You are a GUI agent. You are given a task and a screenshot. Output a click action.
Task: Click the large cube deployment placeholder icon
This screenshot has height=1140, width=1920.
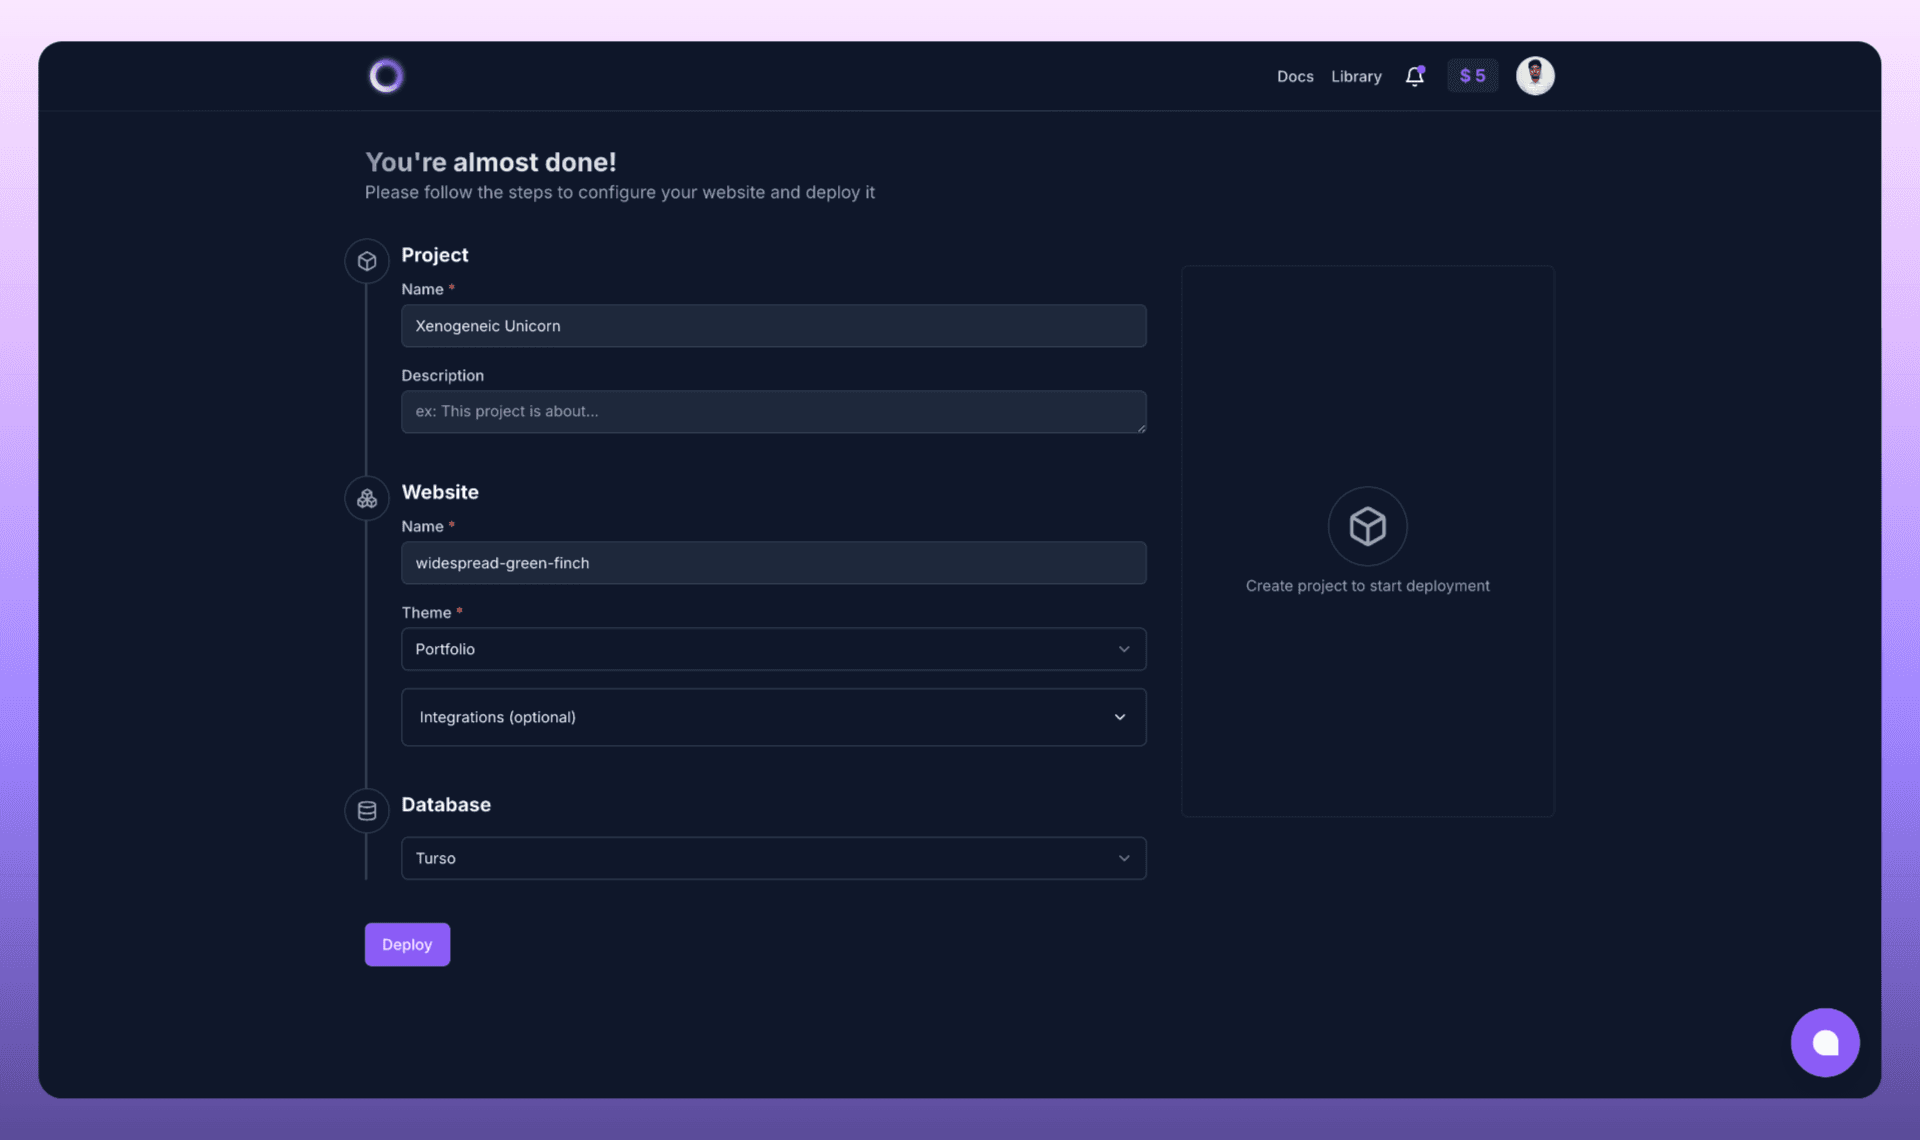(1367, 526)
